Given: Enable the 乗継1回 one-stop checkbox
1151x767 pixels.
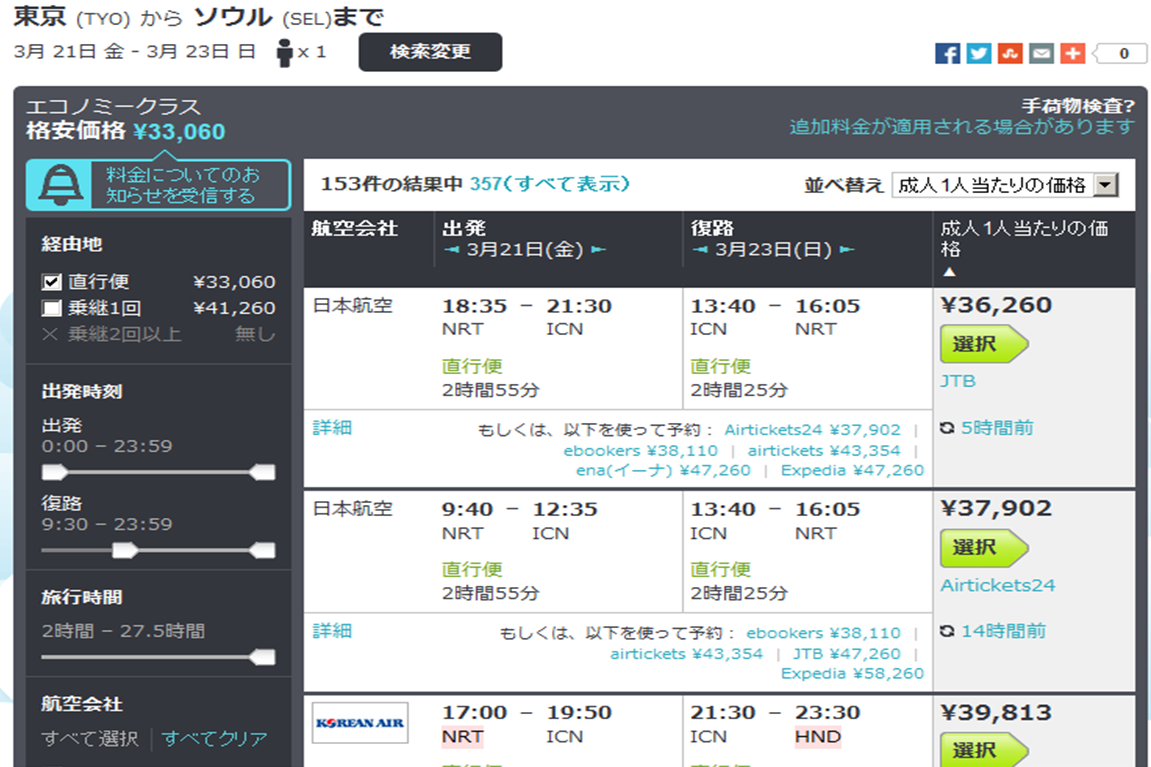Looking at the screenshot, I should point(51,308).
